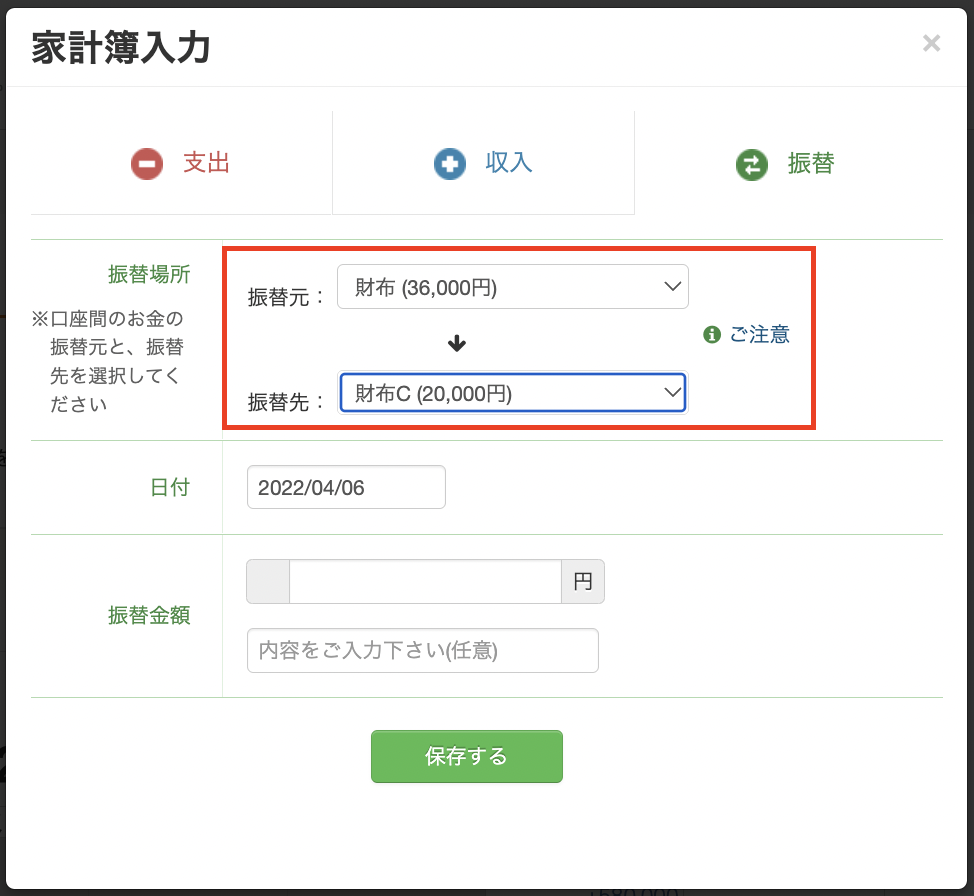Click the 振替場所 section label
The width and height of the screenshot is (974, 896).
coord(149,274)
